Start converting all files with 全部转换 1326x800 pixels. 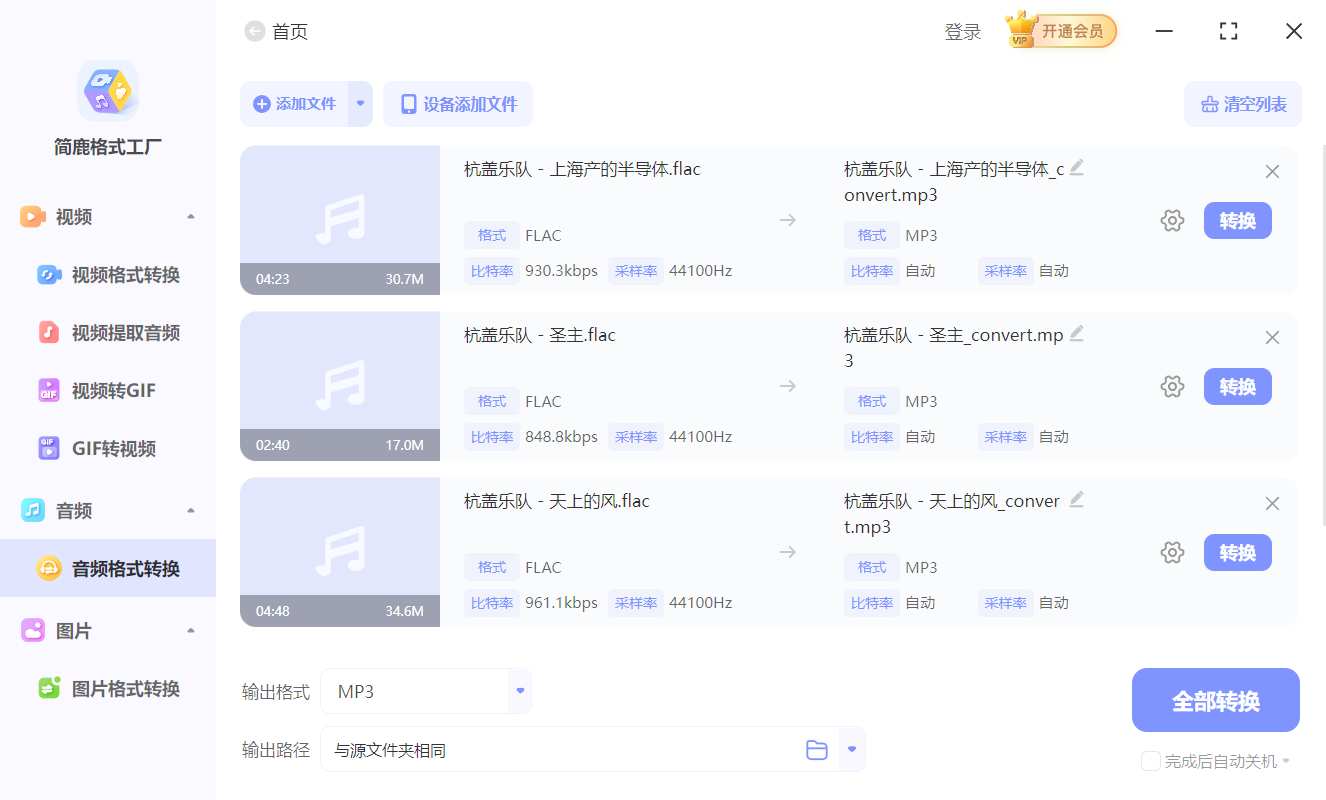tap(1215, 700)
